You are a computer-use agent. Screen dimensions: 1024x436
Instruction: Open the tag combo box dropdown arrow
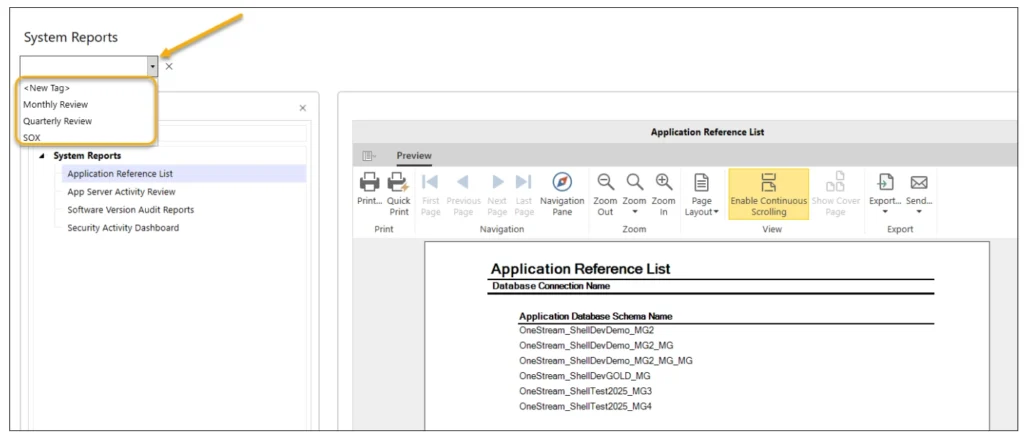(x=153, y=67)
